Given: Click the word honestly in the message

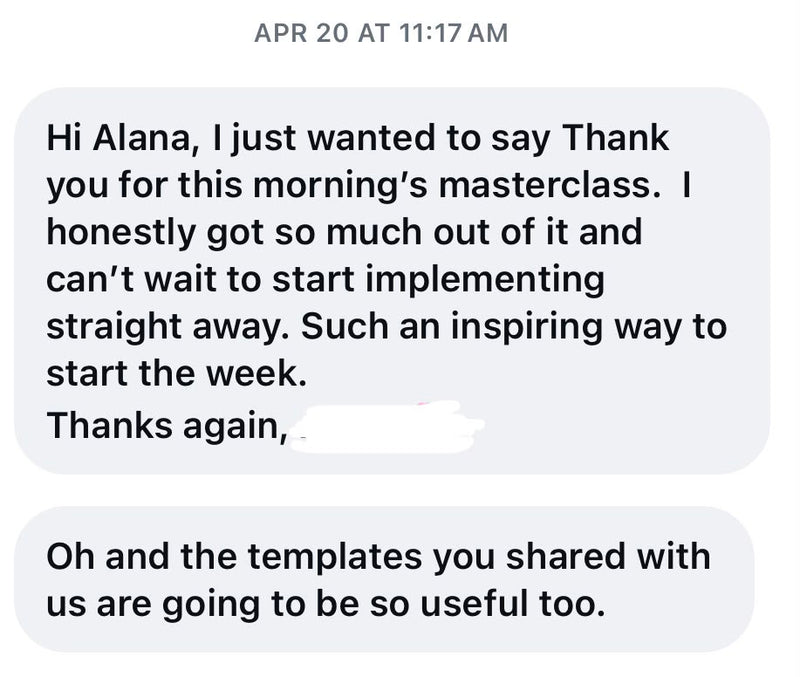Looking at the screenshot, I should pyautogui.click(x=122, y=234).
